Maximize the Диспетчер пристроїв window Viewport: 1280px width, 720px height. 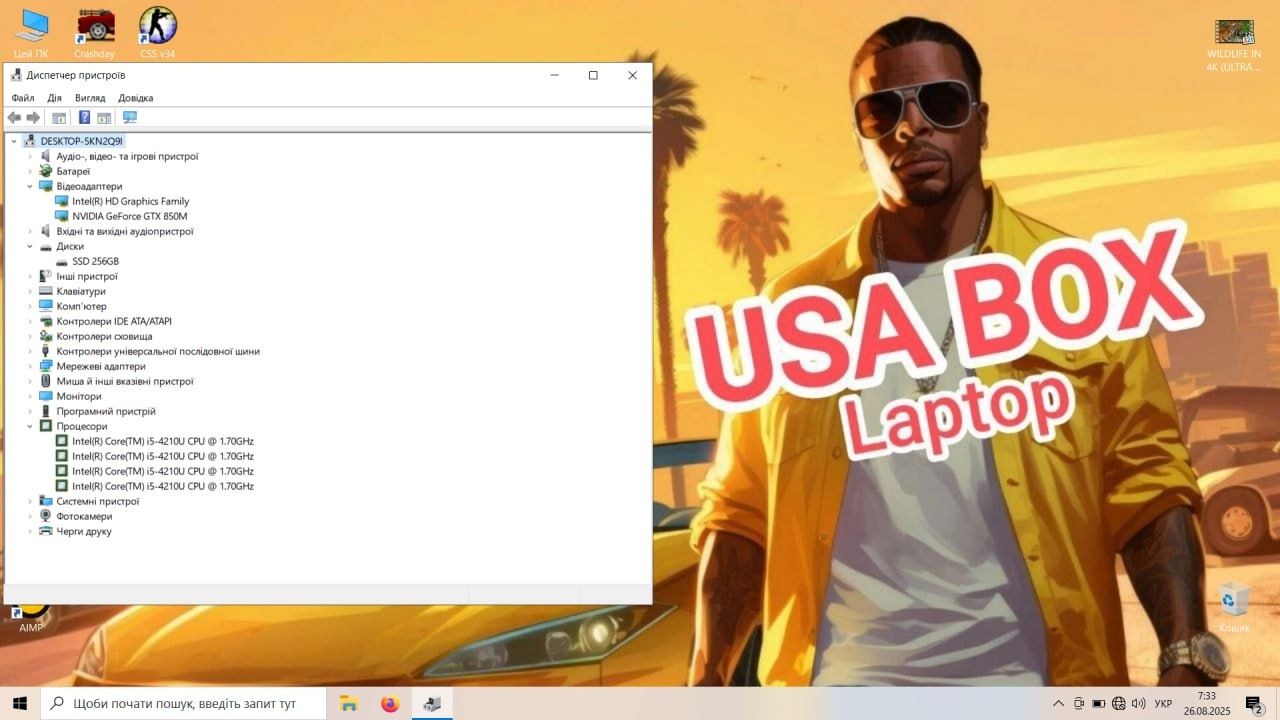point(593,75)
